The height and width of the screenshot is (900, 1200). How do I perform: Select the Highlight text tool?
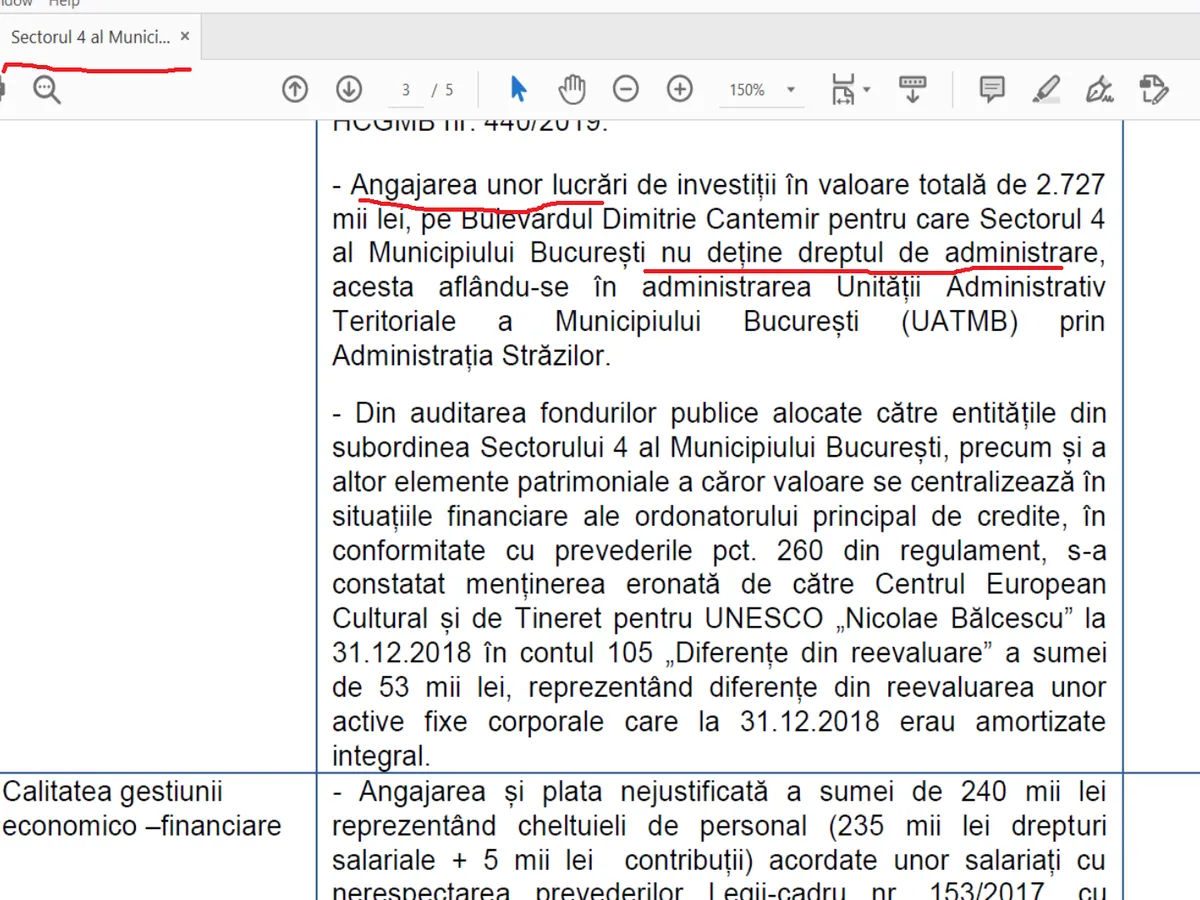(x=1046, y=90)
